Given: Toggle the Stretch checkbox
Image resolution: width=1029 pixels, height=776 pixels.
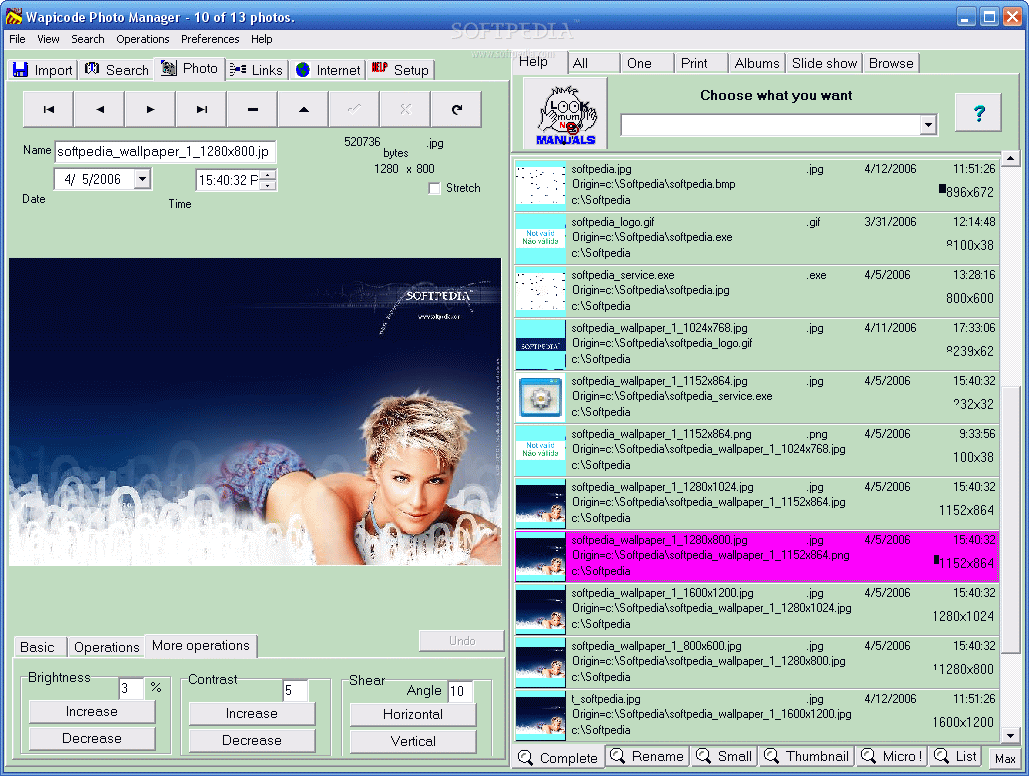Looking at the screenshot, I should click(x=434, y=188).
